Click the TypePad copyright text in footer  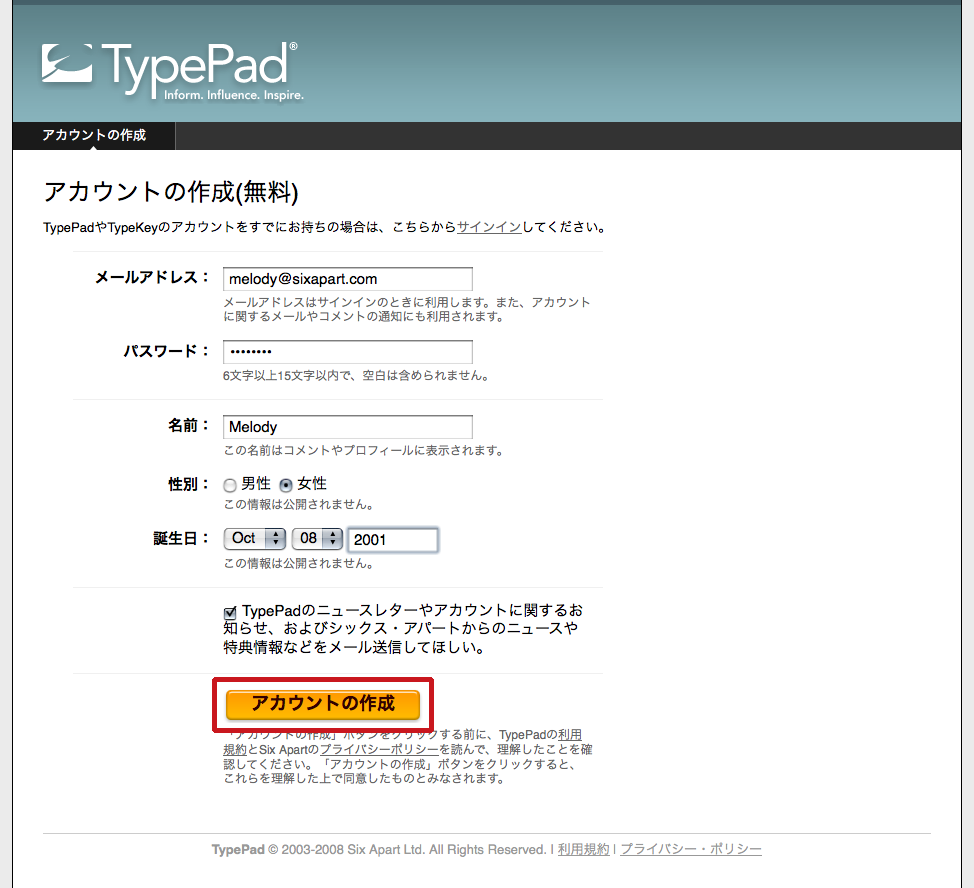(378, 849)
